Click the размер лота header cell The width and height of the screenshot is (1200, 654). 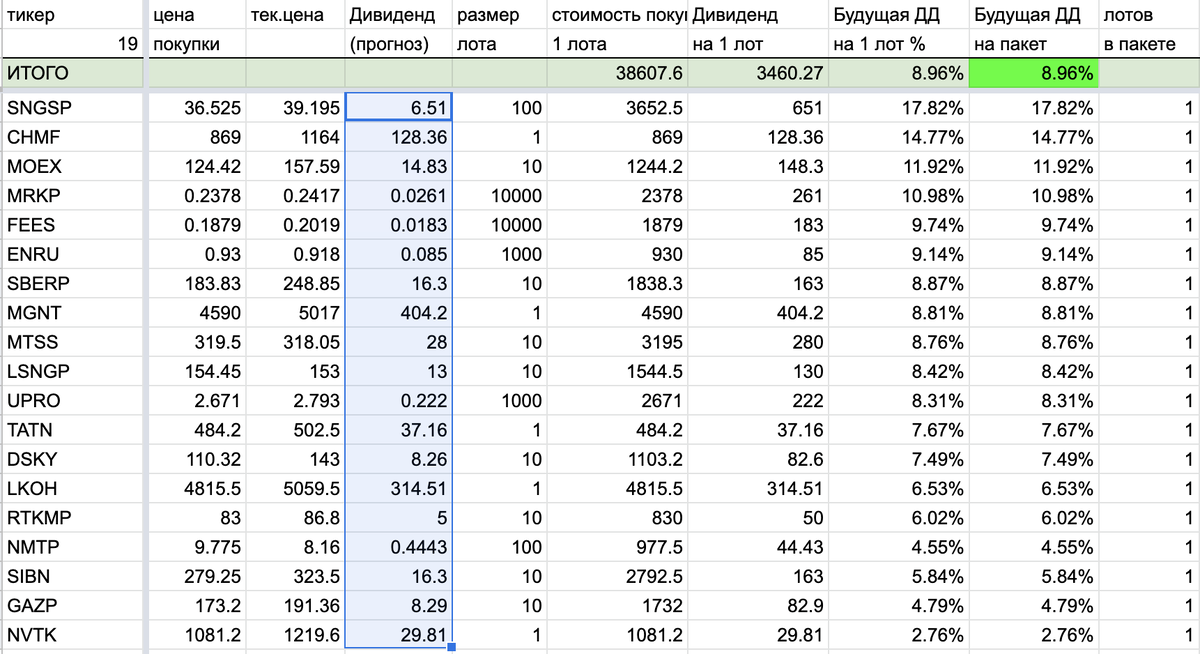click(x=500, y=30)
